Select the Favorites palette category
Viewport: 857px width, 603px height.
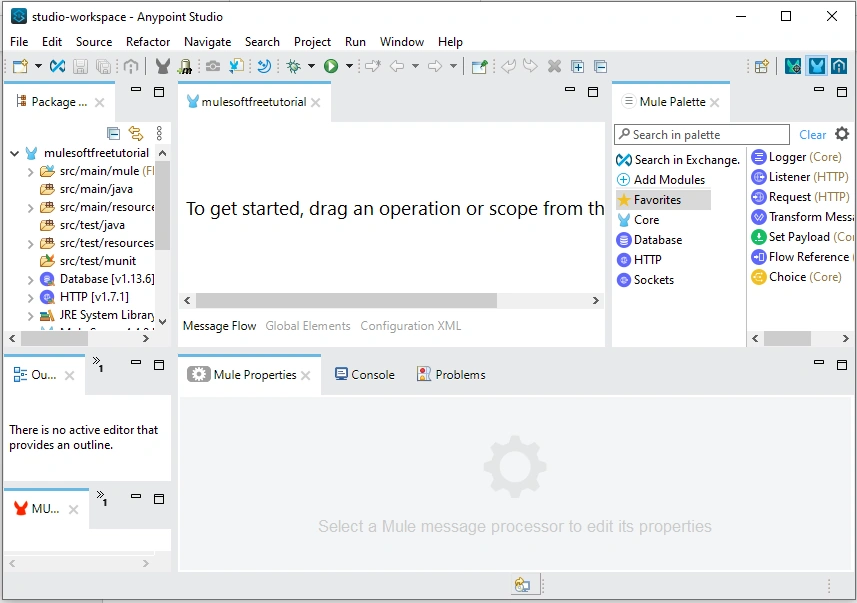coord(663,200)
